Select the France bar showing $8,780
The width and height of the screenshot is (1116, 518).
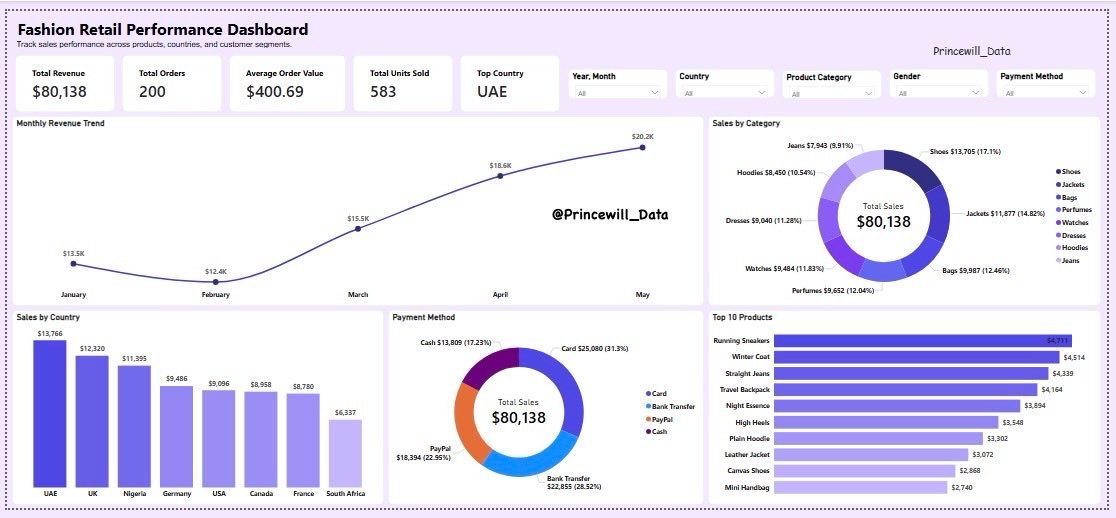[303, 440]
